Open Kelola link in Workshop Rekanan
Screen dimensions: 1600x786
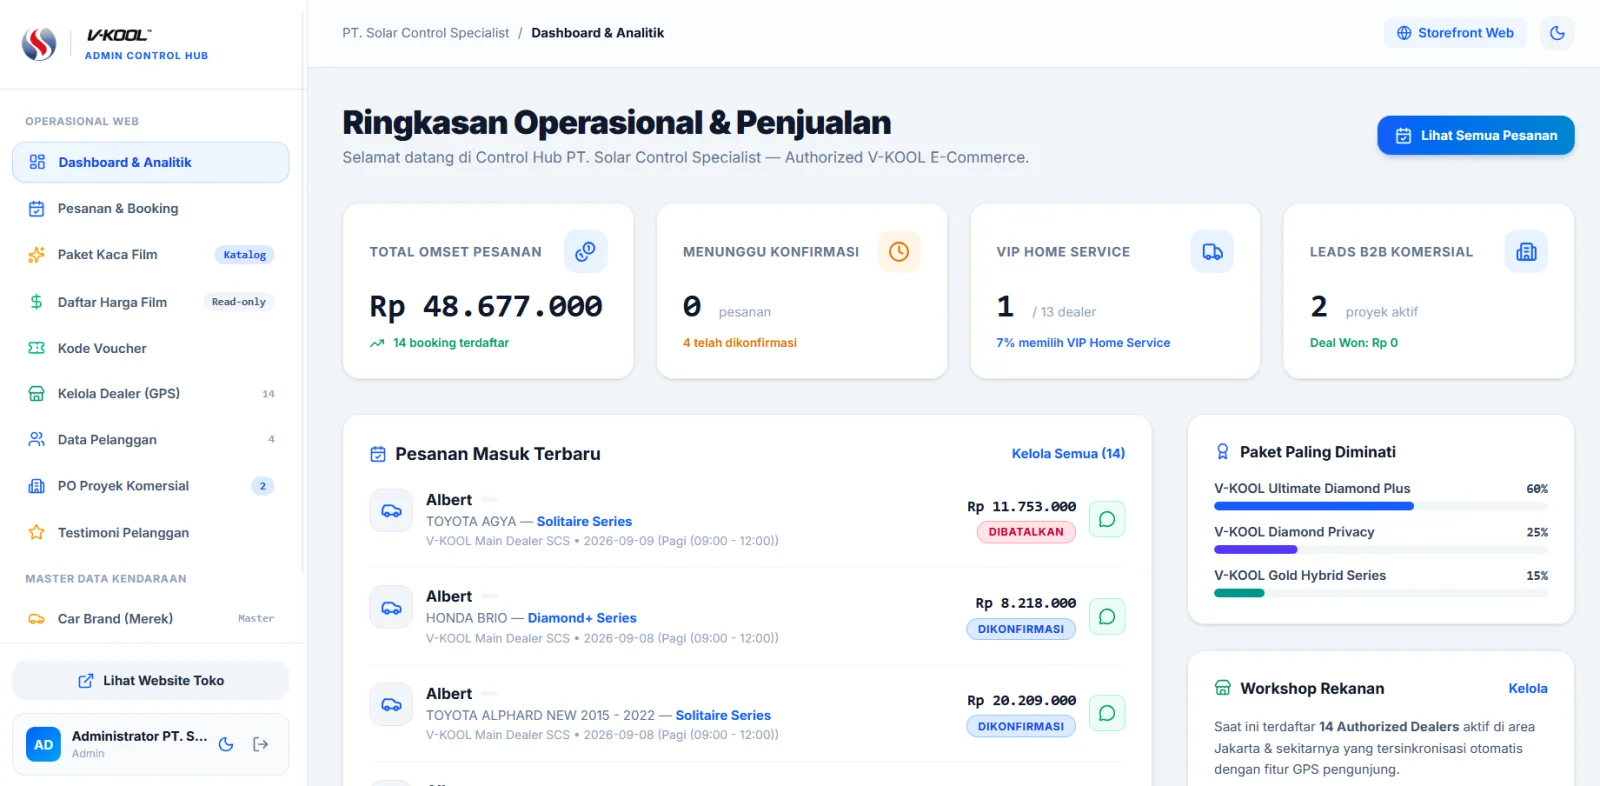[1528, 688]
